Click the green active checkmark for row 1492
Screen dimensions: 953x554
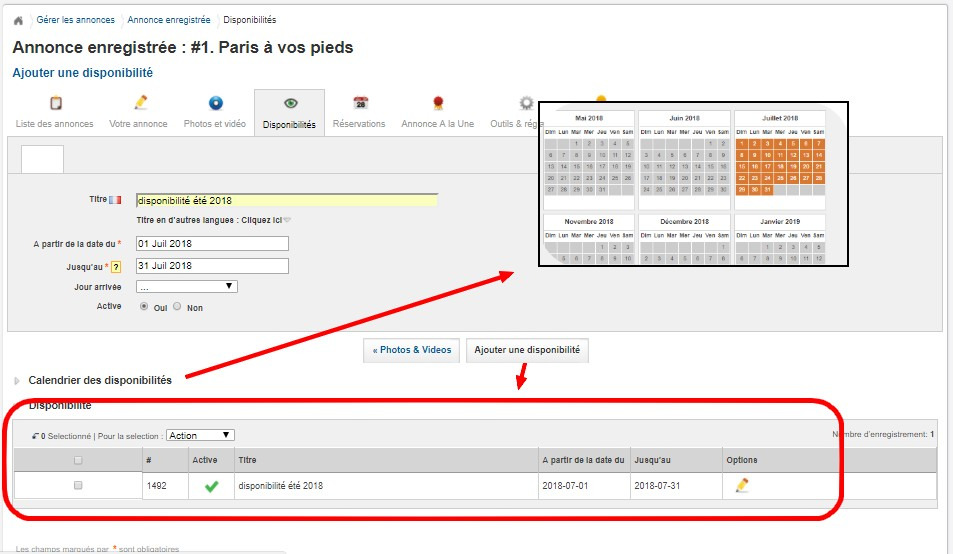point(211,487)
